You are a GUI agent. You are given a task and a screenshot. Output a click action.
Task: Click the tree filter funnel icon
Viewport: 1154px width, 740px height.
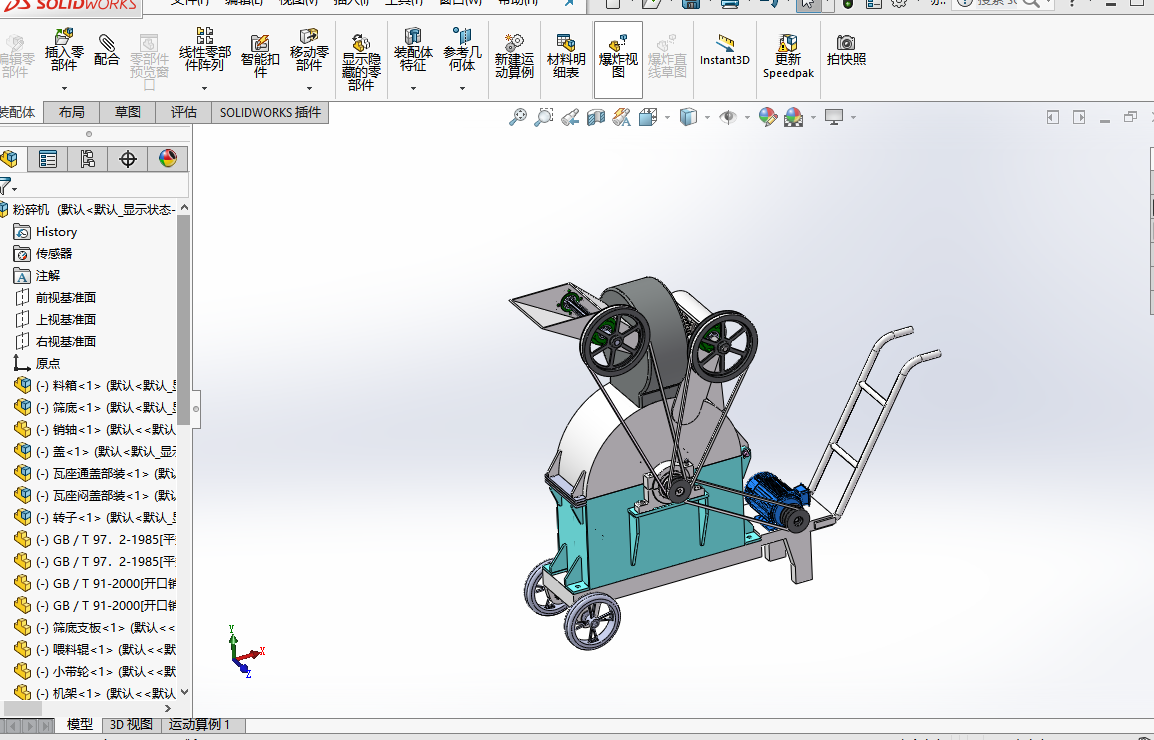point(6,186)
